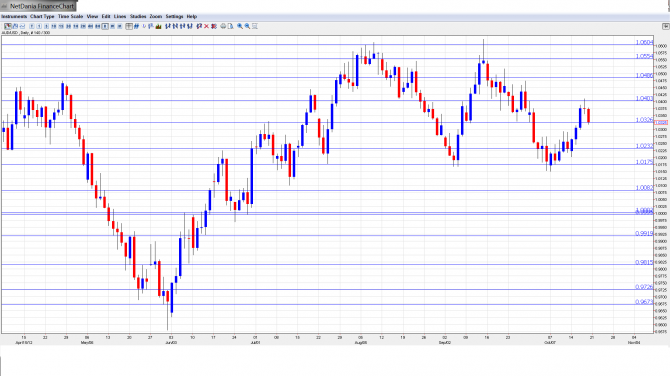Click the Help menu item

(192, 16)
